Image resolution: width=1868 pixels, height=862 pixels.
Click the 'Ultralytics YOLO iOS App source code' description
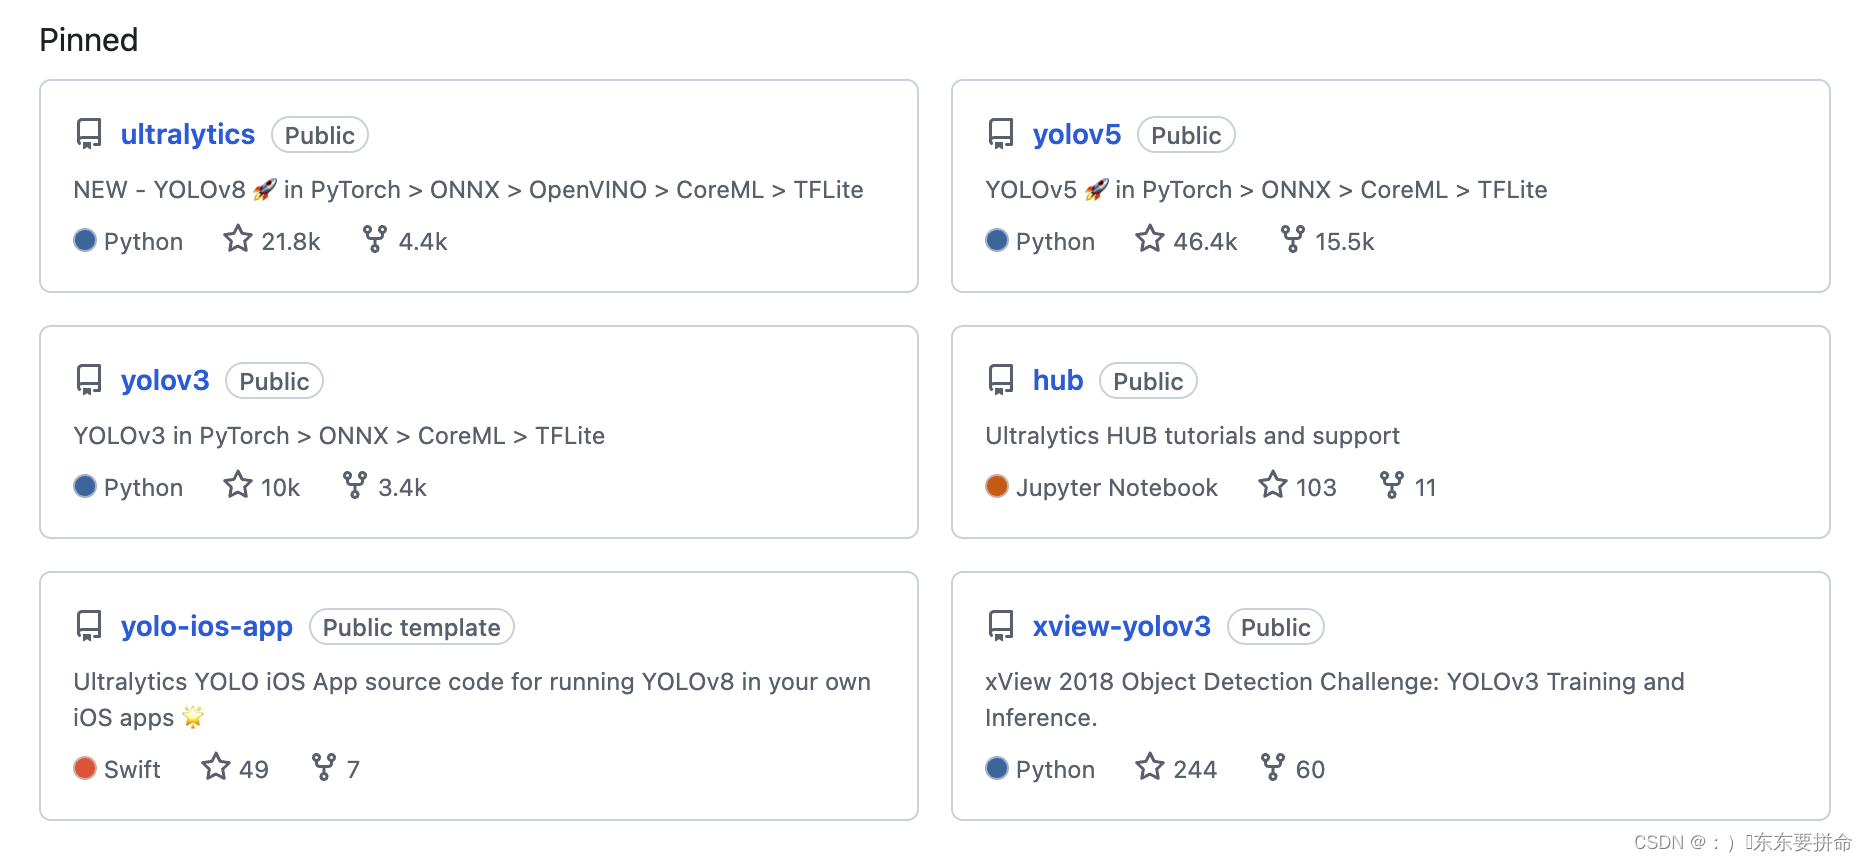click(472, 699)
